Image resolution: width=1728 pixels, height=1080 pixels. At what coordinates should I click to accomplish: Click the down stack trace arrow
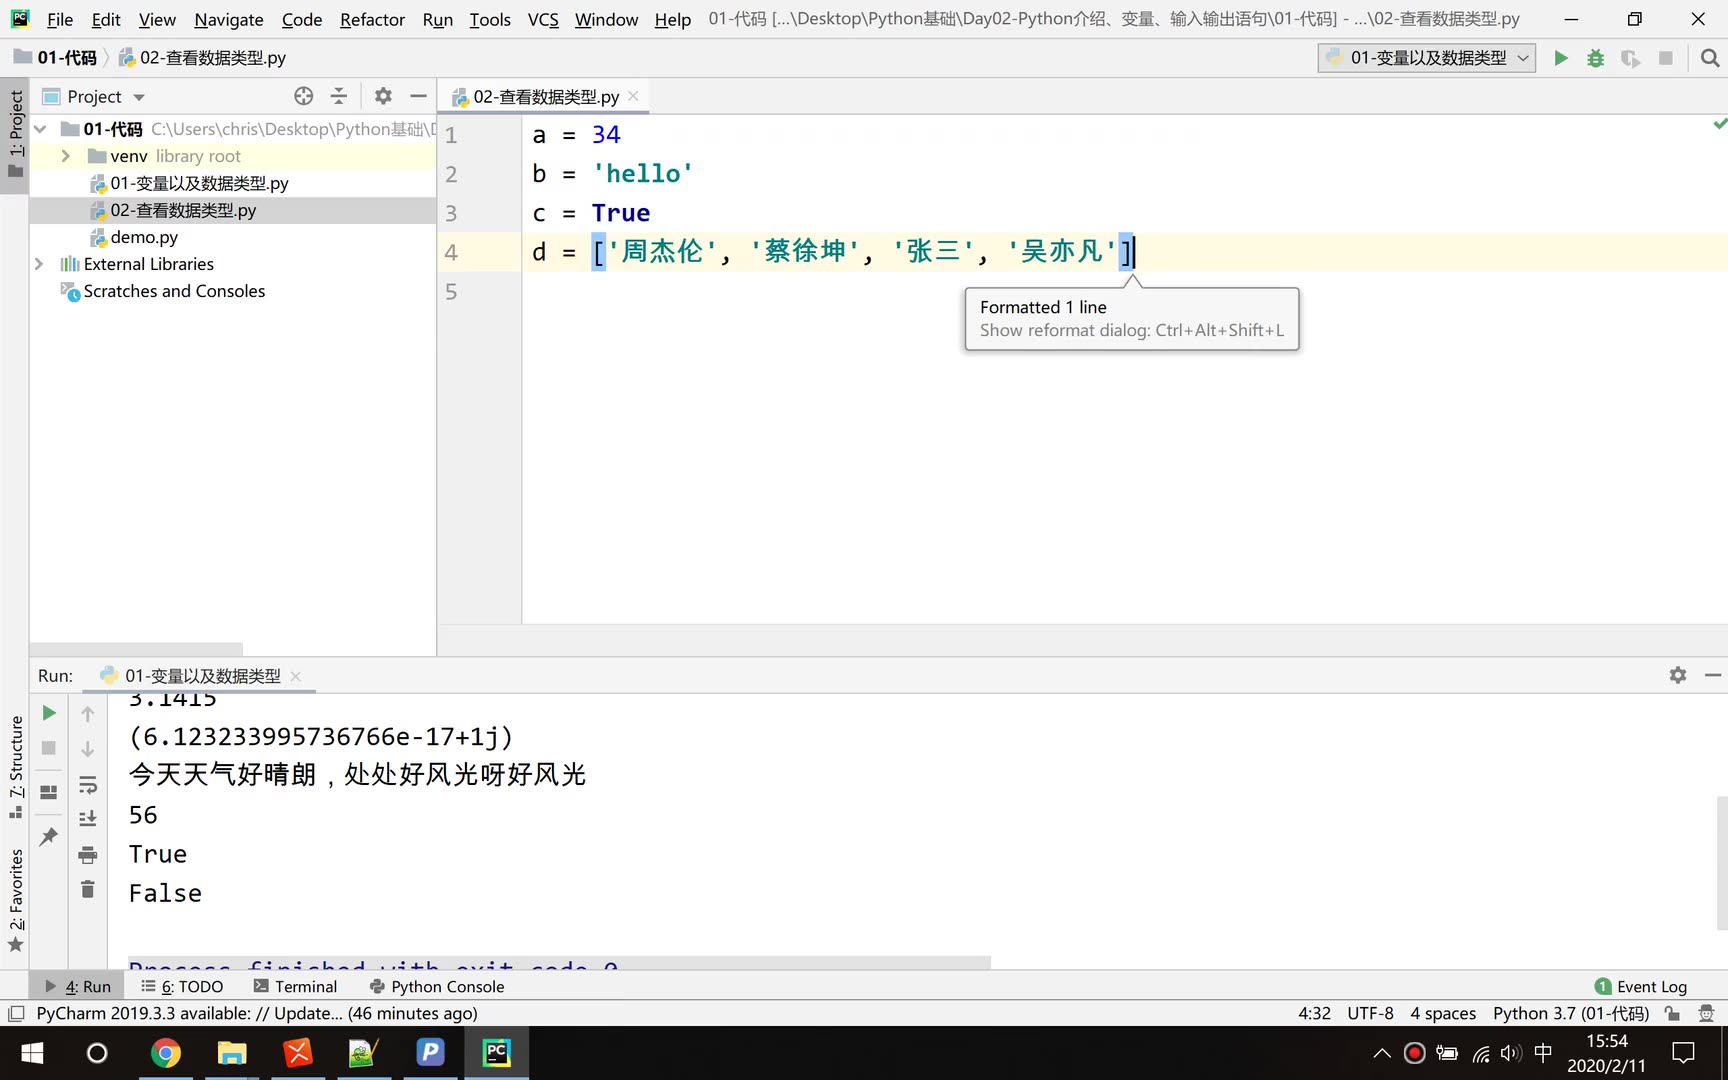click(x=88, y=749)
